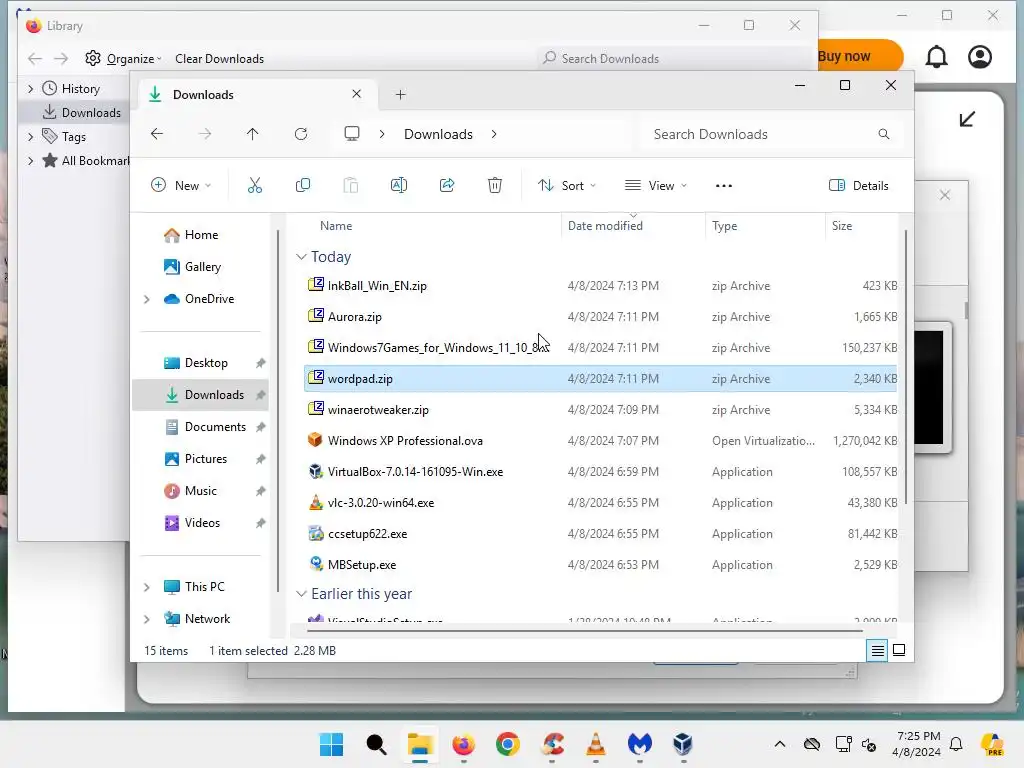Click Search Downloads field in File Explorer

771,134
